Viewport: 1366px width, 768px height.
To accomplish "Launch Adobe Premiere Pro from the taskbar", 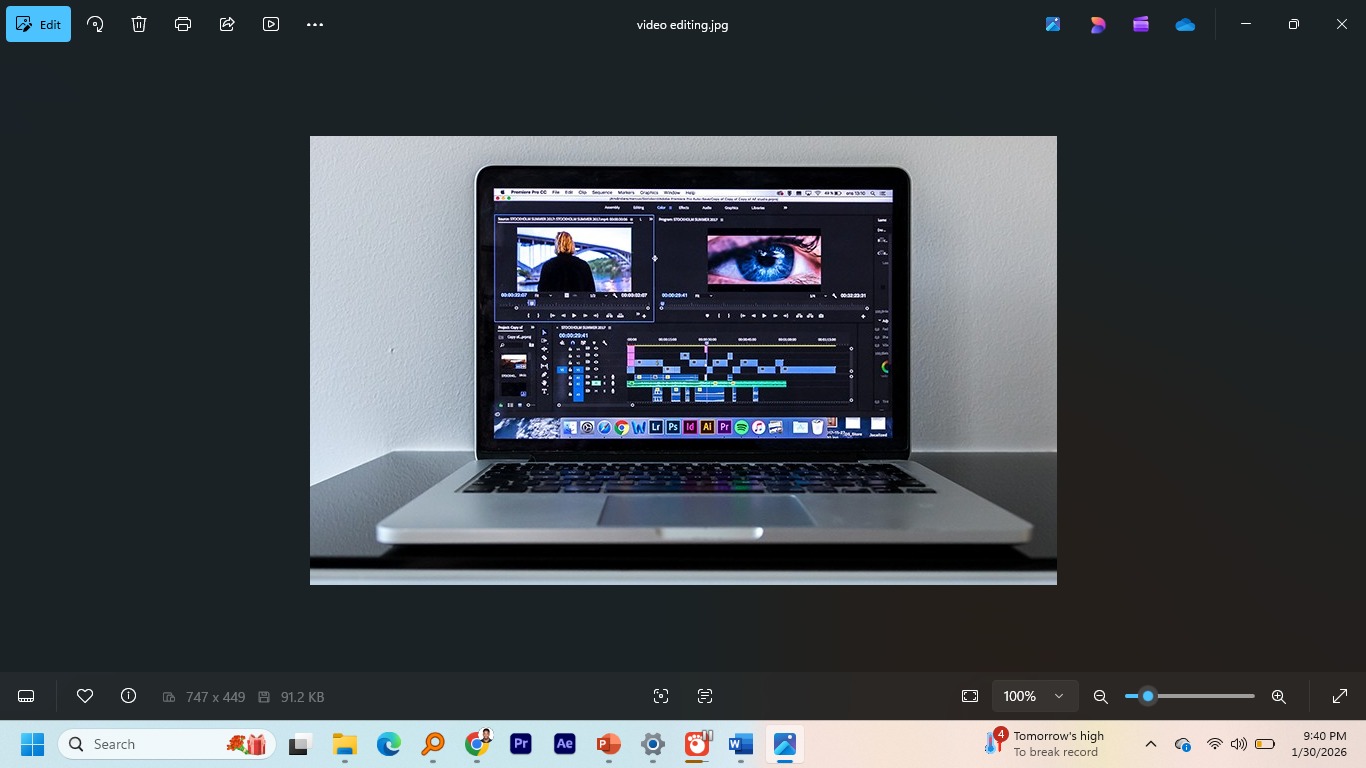I will 520,744.
